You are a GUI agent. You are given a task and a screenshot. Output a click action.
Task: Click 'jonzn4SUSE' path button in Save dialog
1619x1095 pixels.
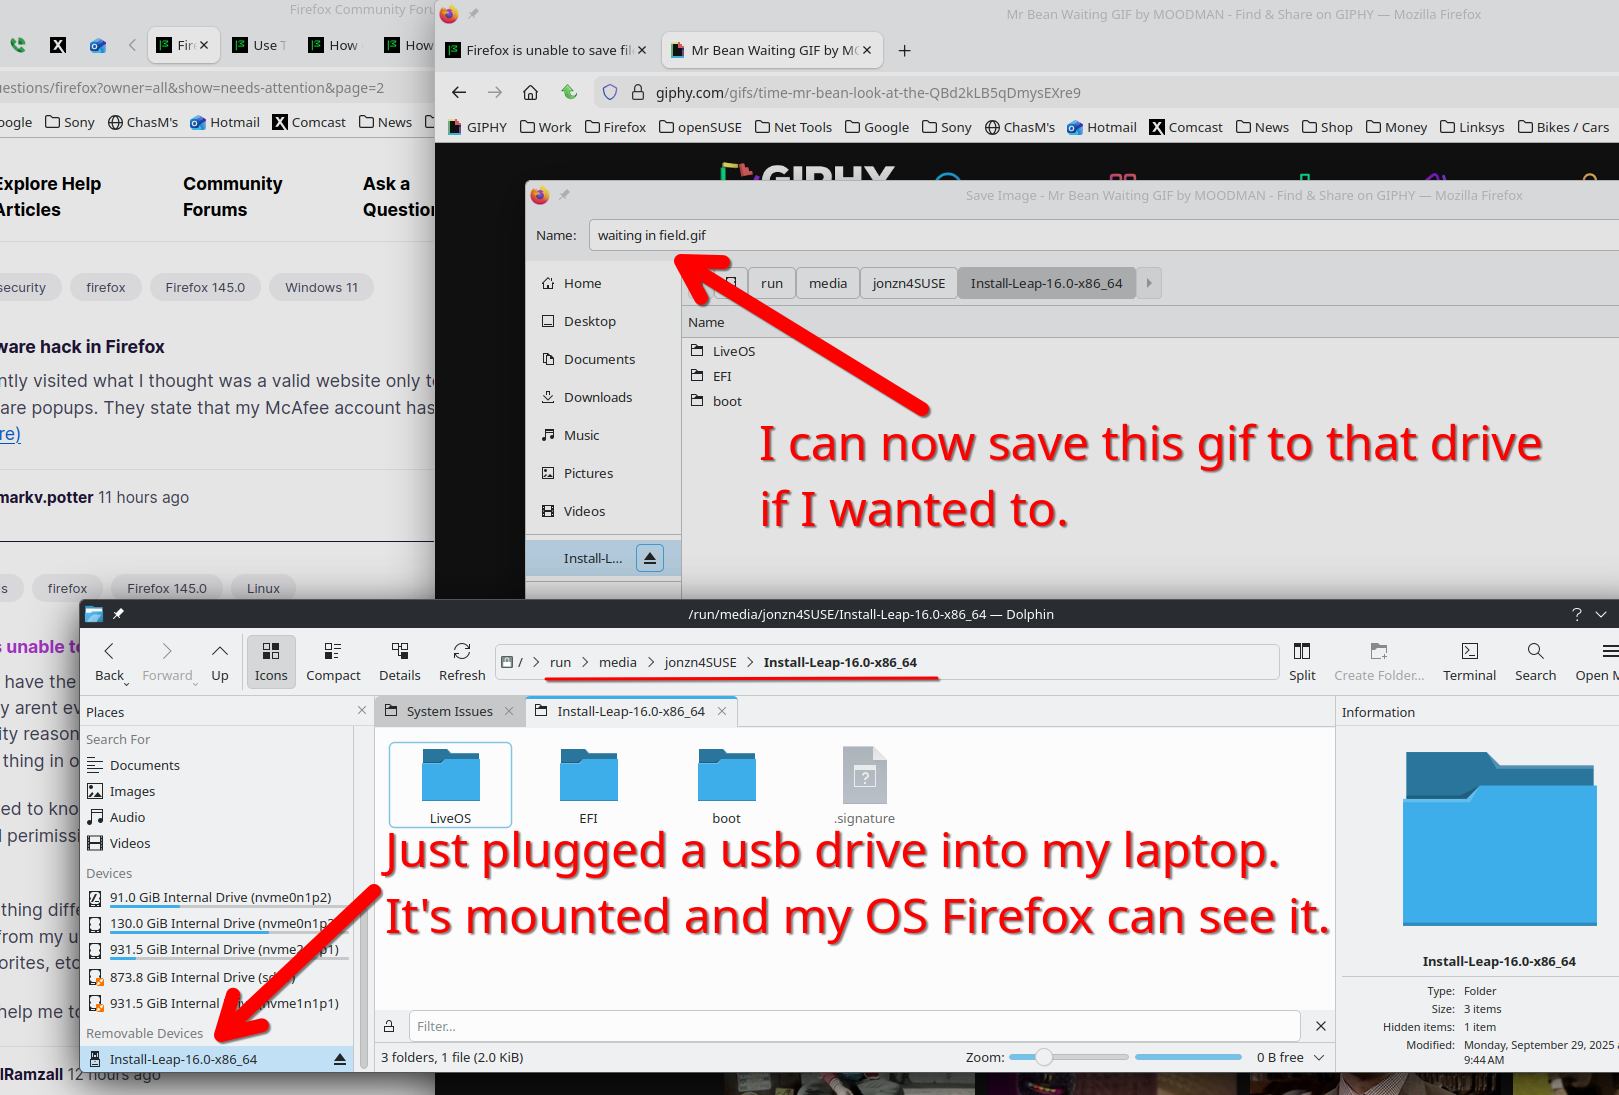908,283
